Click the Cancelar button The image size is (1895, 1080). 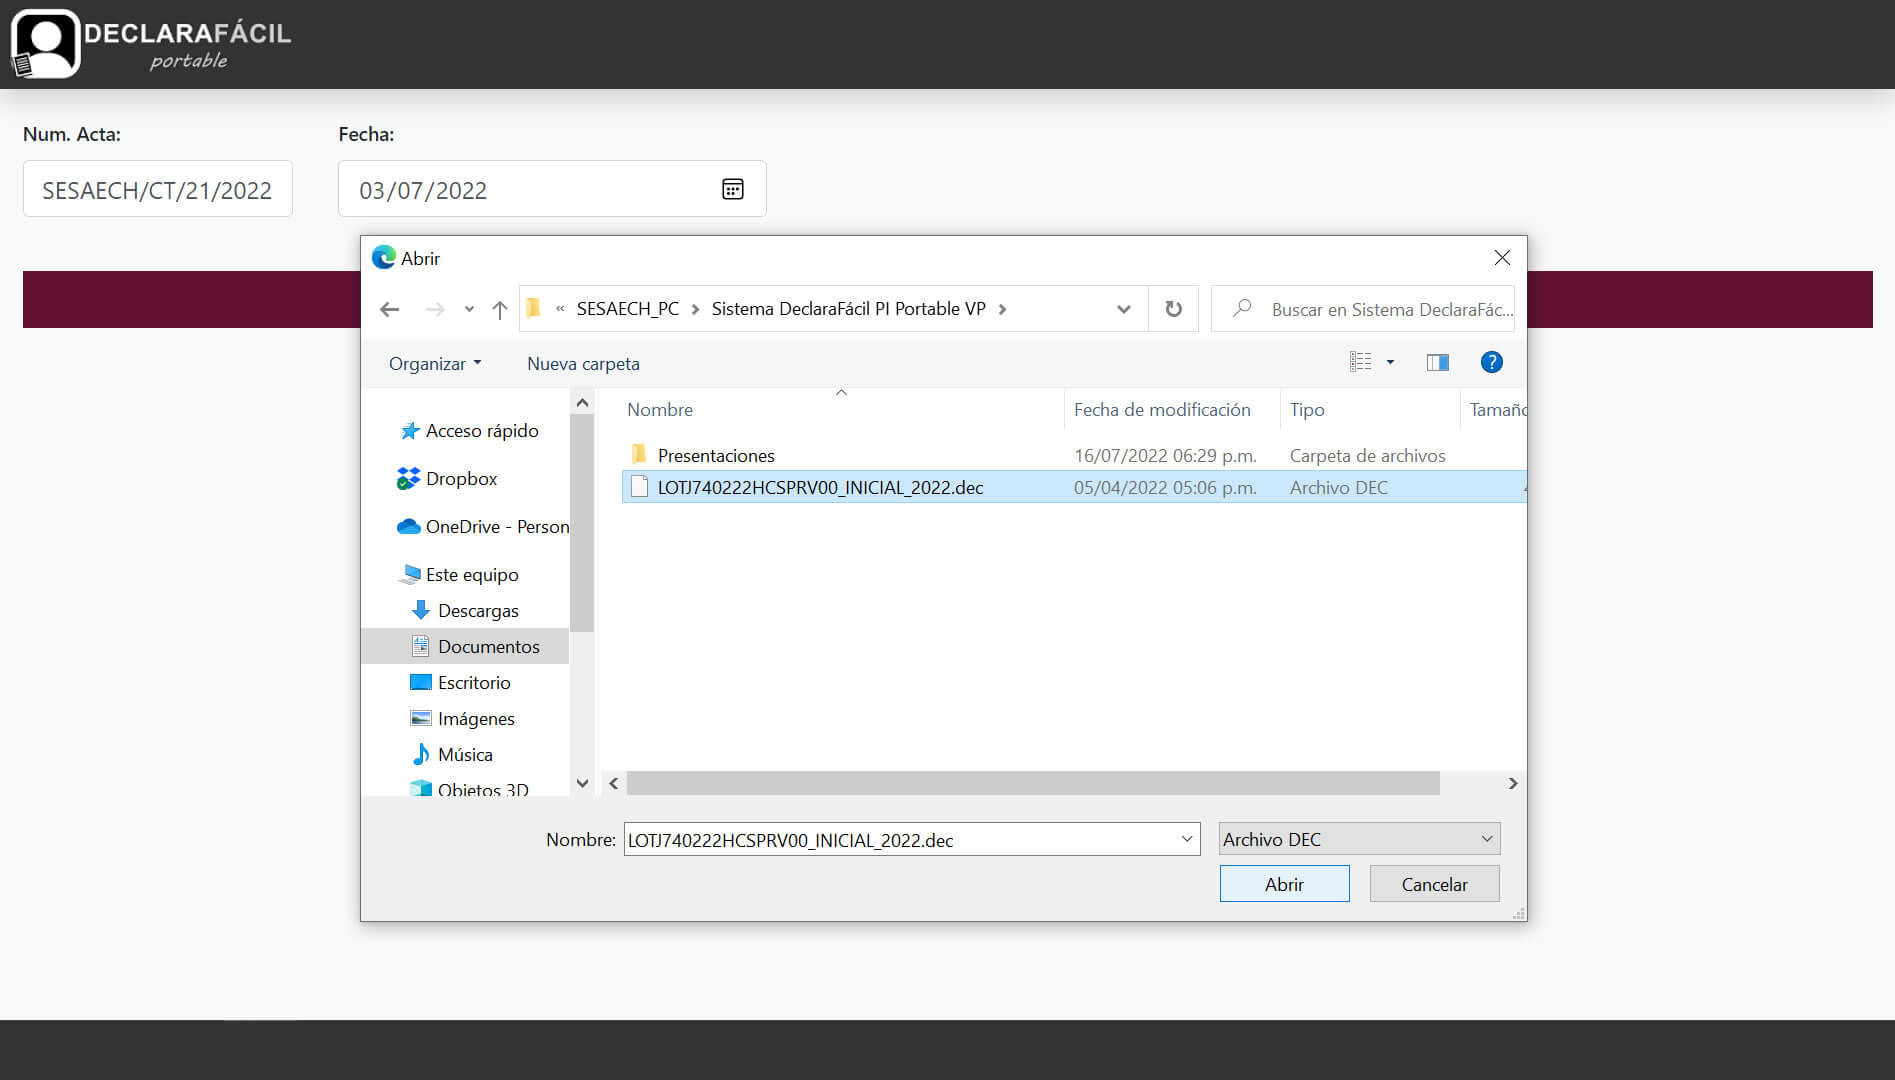(1434, 884)
